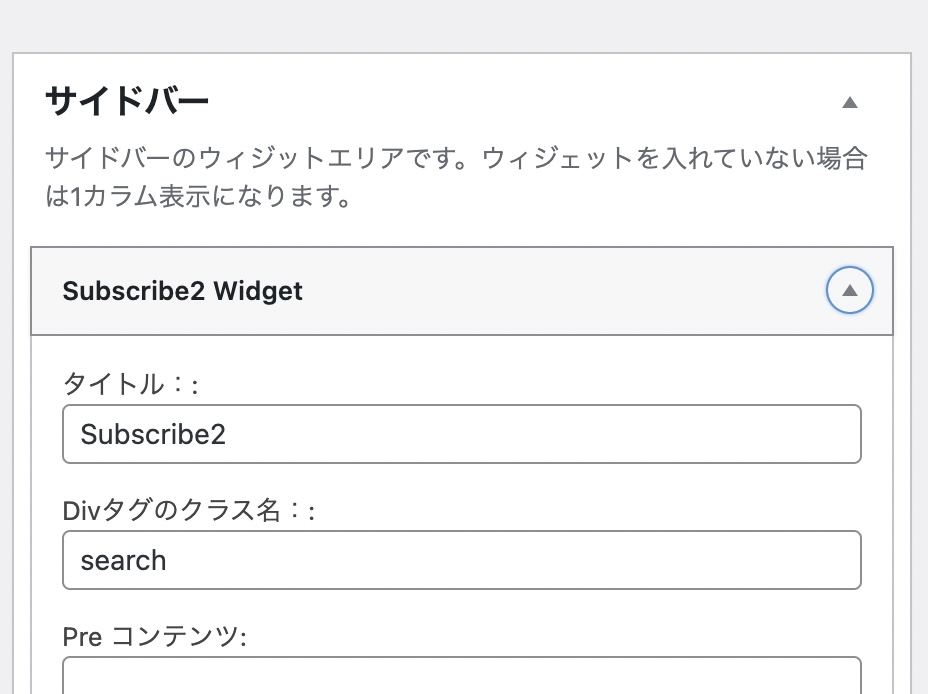Click blank header area right of サイドバー title
Image resolution: width=928 pixels, height=694 pixels.
click(520, 101)
